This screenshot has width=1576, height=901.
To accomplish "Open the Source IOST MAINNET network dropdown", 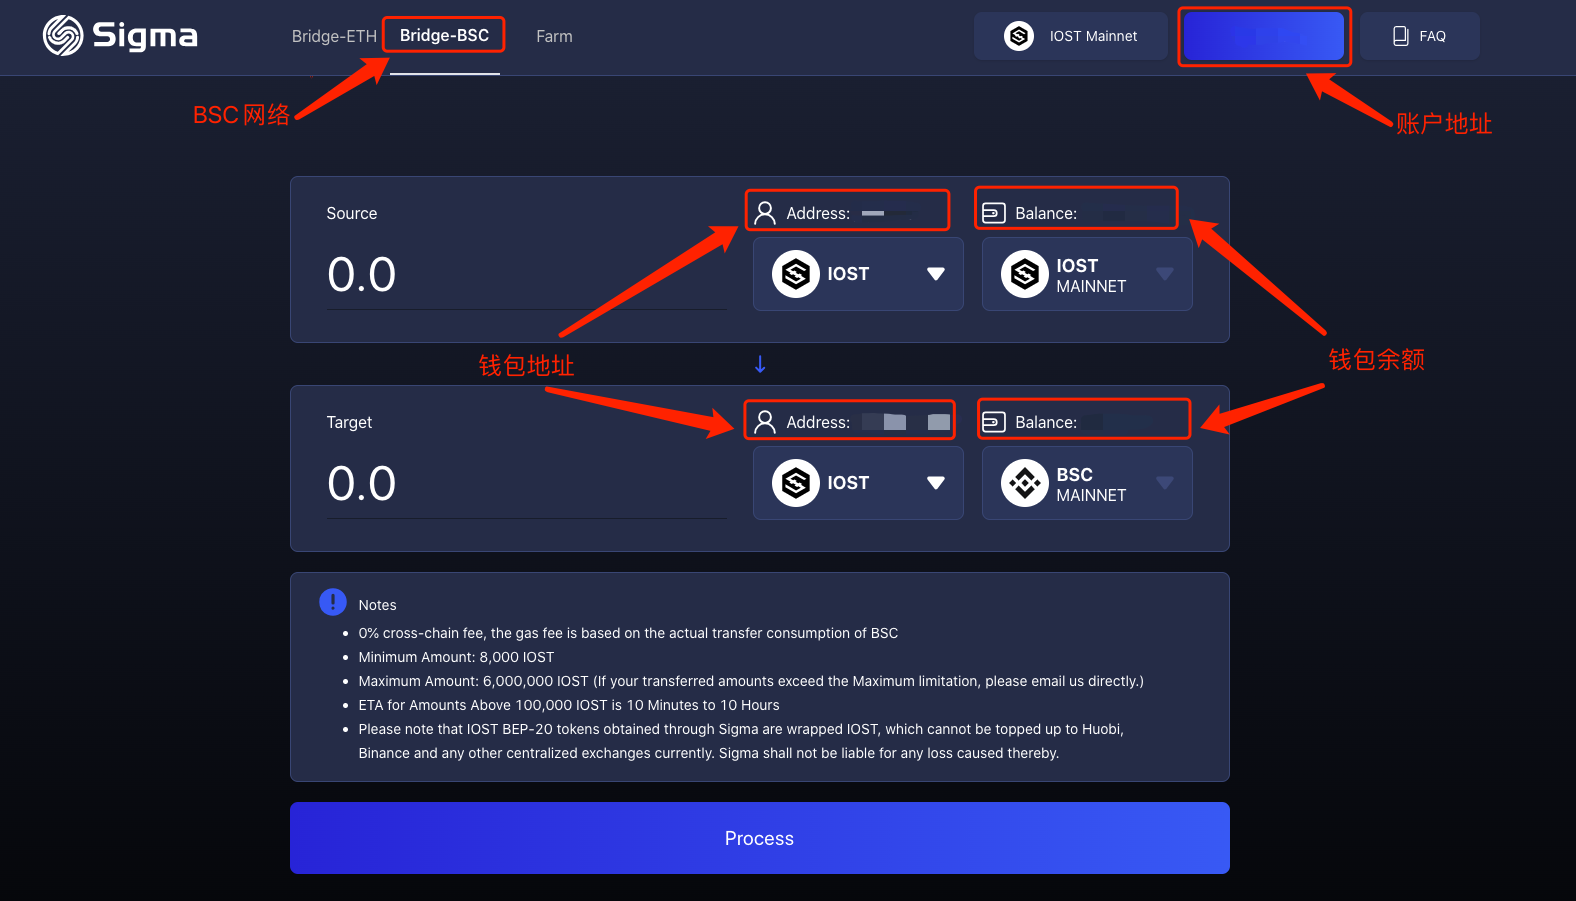I will [x=1087, y=274].
